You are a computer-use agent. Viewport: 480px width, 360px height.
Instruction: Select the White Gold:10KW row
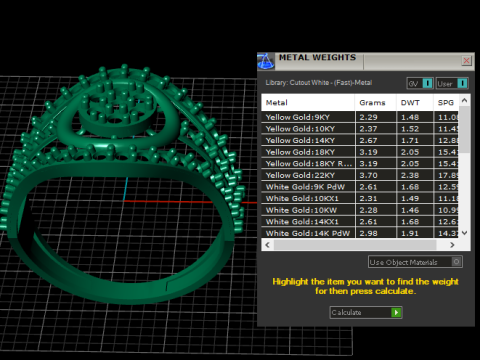[x=360, y=210]
